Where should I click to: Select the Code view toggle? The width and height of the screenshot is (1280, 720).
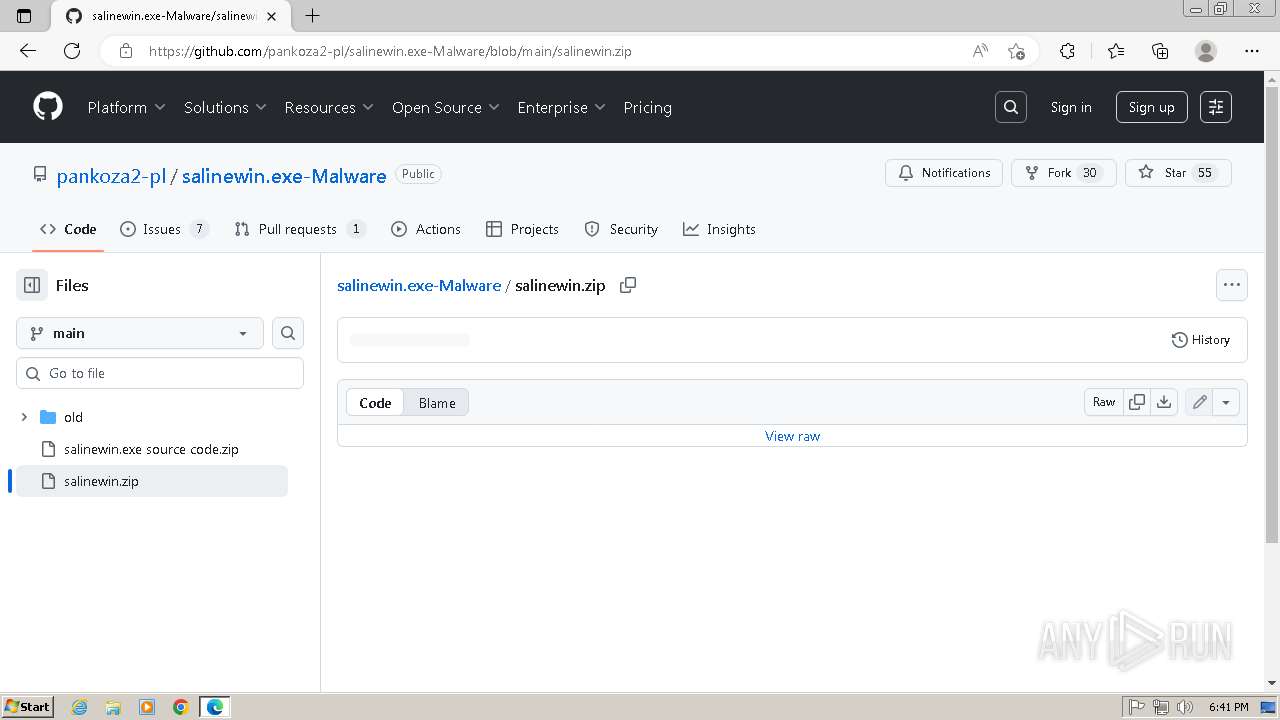click(375, 402)
